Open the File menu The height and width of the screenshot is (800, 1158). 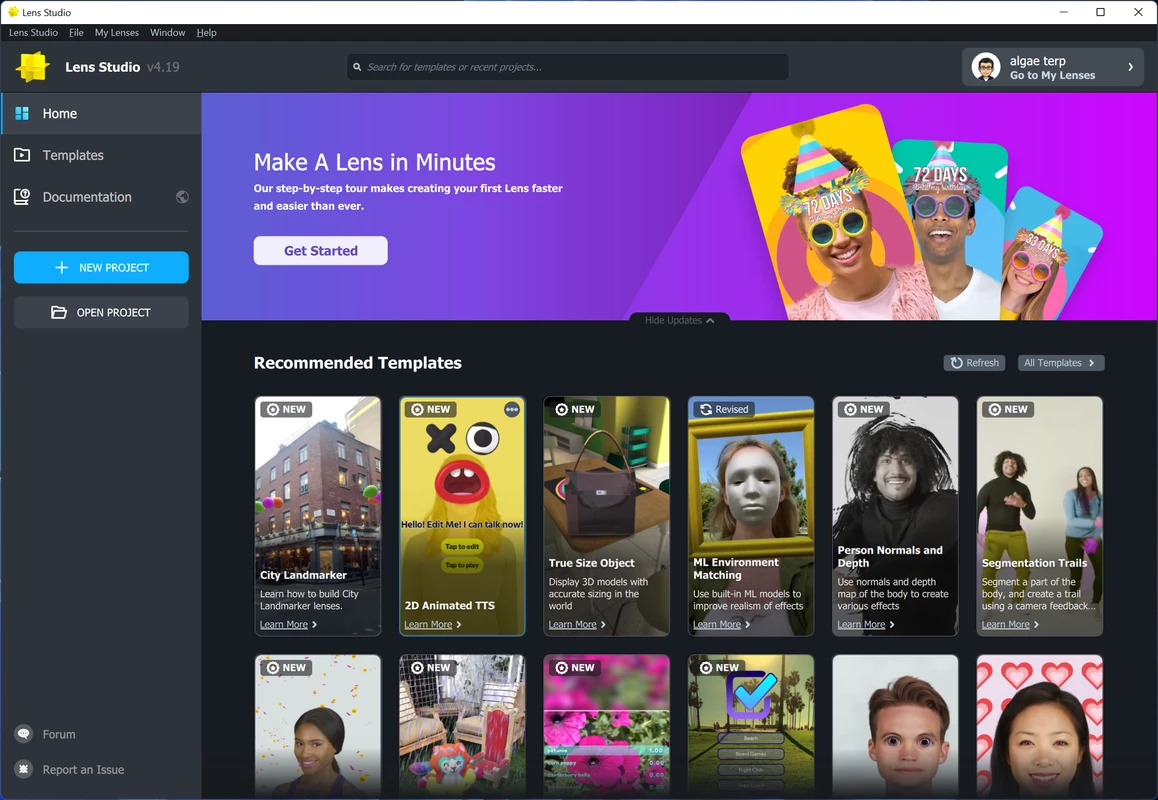(x=76, y=33)
